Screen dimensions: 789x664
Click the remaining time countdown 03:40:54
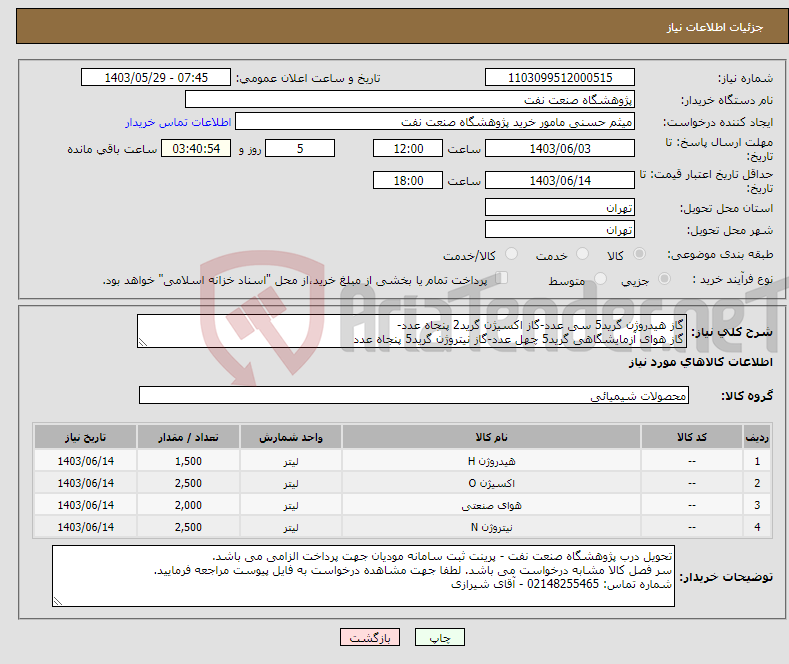point(196,148)
